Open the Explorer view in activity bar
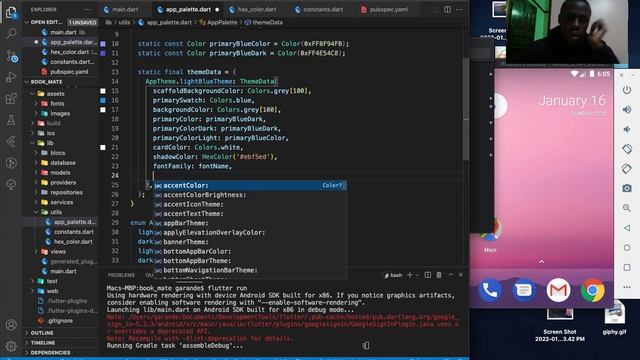Viewport: 640px width, 360px height. [x=11, y=12]
